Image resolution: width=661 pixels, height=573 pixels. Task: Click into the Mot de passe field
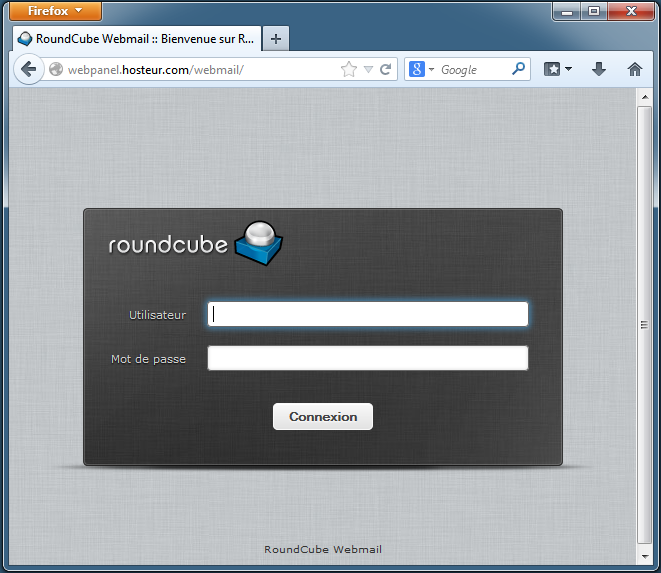tap(367, 358)
